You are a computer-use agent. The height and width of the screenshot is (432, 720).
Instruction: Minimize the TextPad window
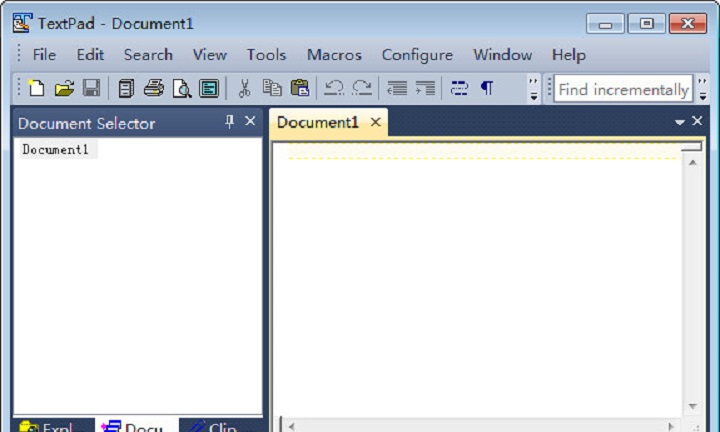coord(605,23)
